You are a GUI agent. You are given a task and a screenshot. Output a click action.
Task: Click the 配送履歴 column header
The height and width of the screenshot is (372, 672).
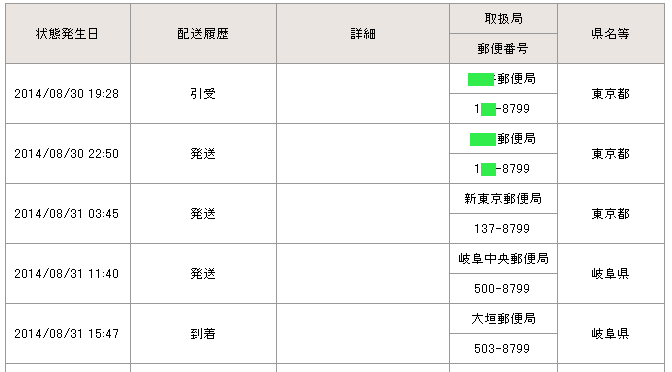pyautogui.click(x=203, y=33)
